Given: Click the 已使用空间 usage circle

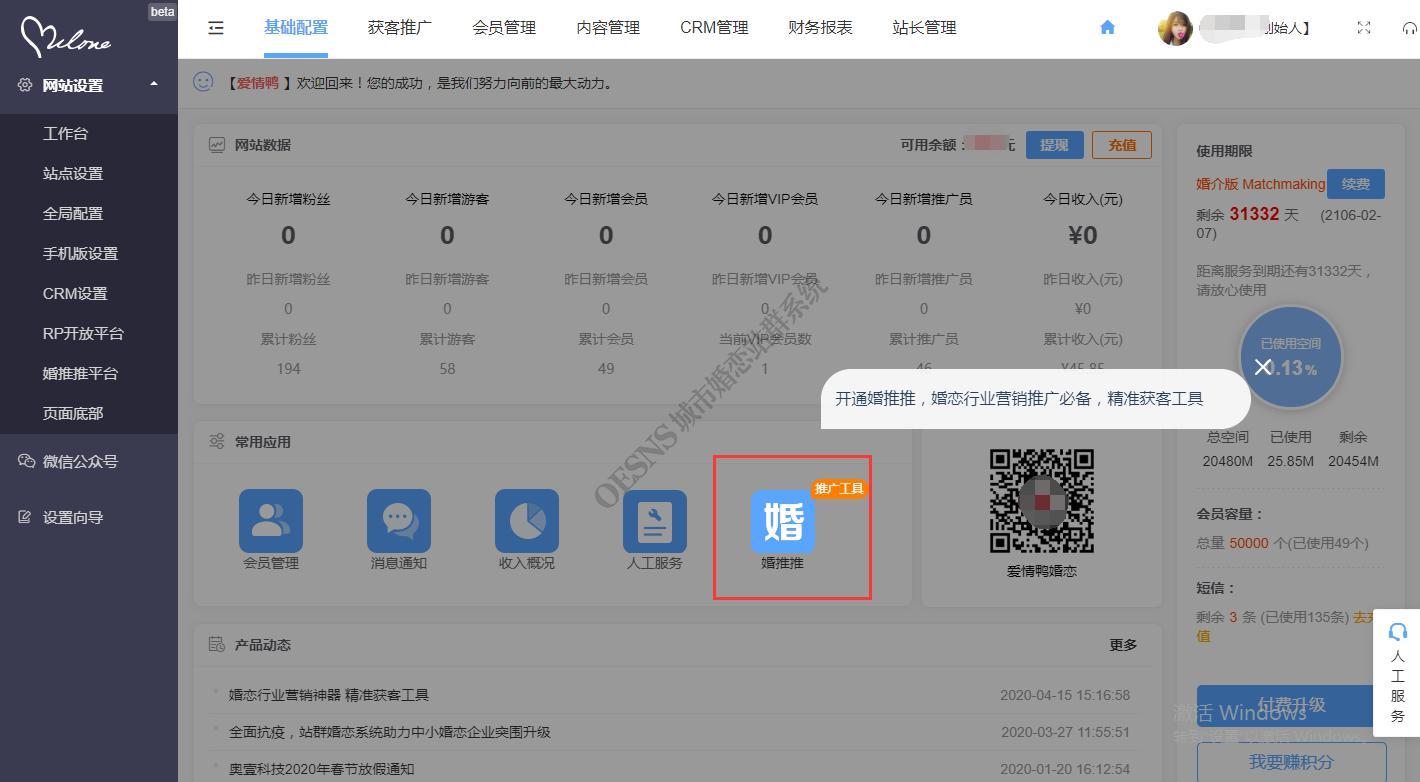Looking at the screenshot, I should coord(1291,357).
